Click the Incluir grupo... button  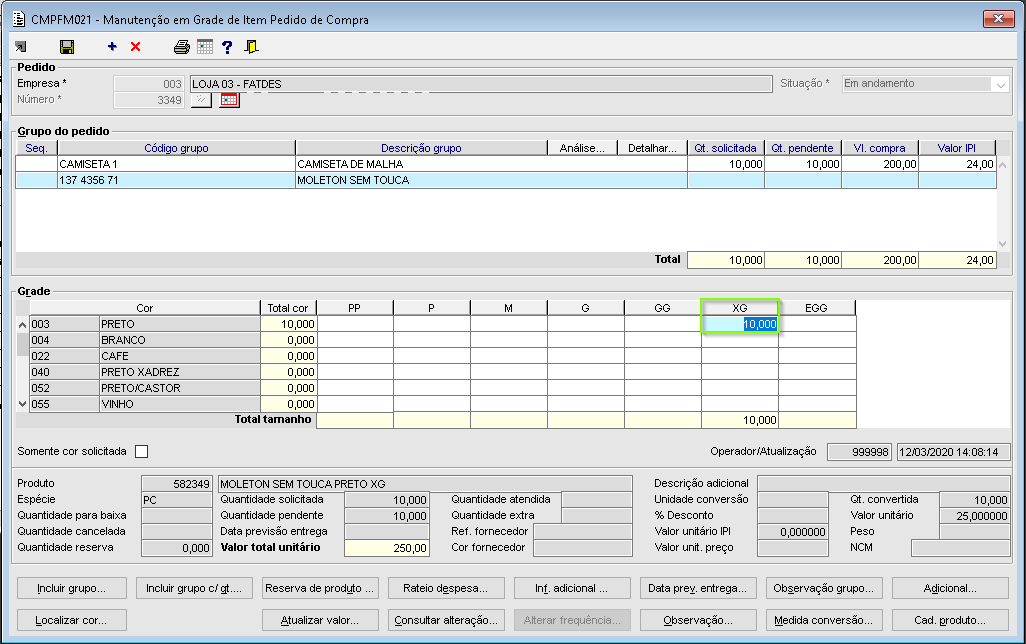(72, 588)
